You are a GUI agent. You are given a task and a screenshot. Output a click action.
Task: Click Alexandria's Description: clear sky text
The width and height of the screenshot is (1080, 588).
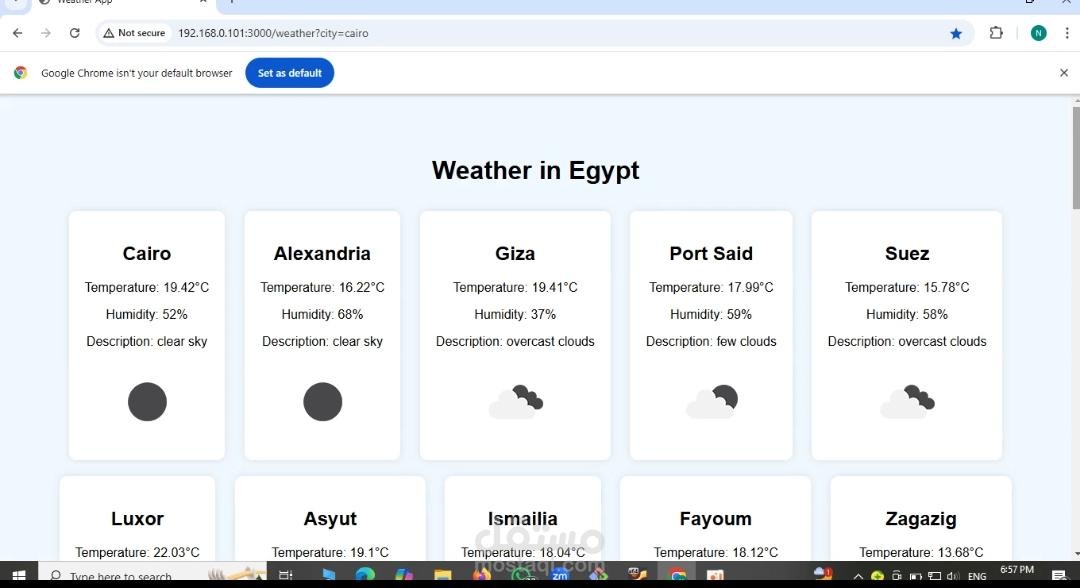[322, 342]
